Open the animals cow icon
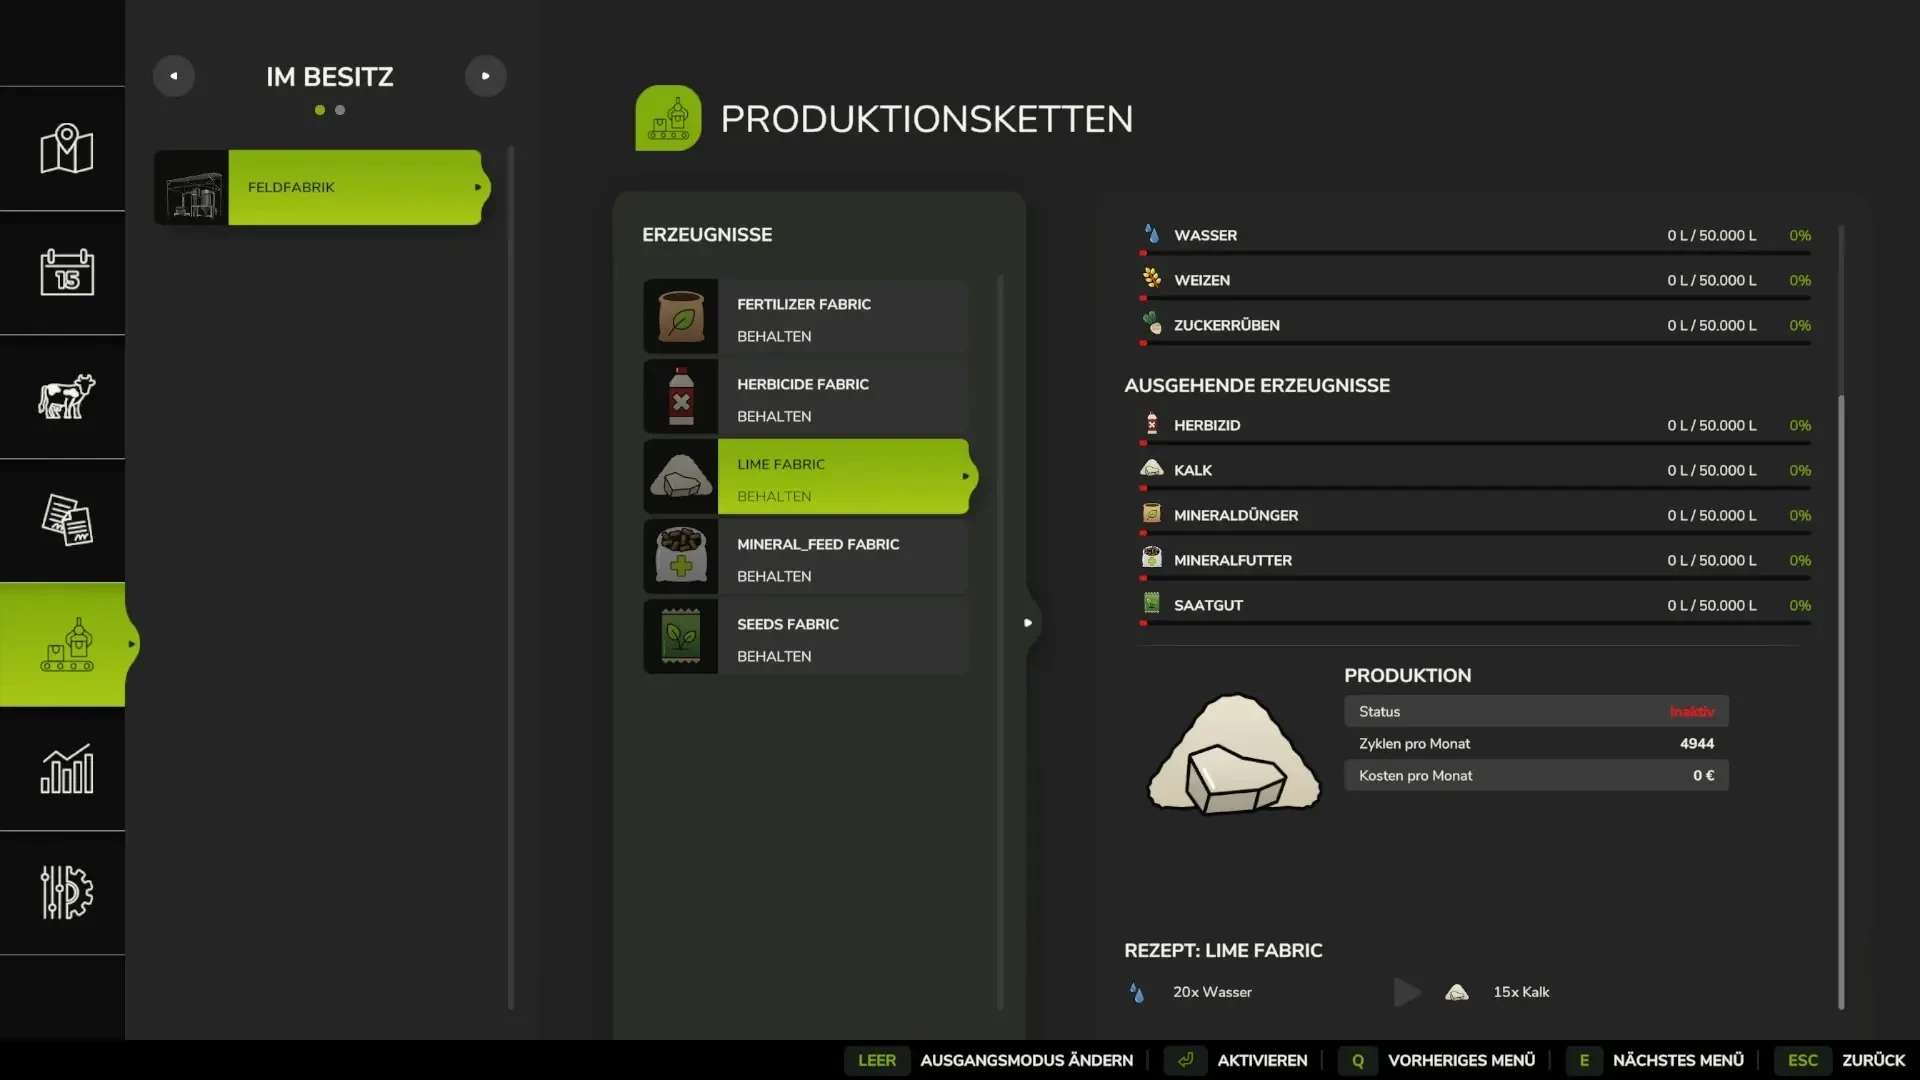1920x1080 pixels. click(x=66, y=397)
